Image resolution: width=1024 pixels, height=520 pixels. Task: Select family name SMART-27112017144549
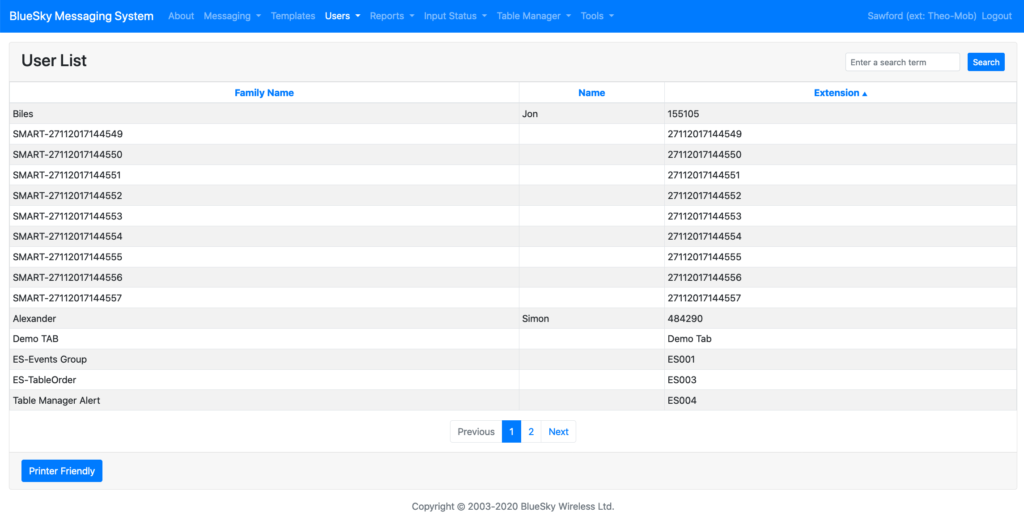[67, 134]
